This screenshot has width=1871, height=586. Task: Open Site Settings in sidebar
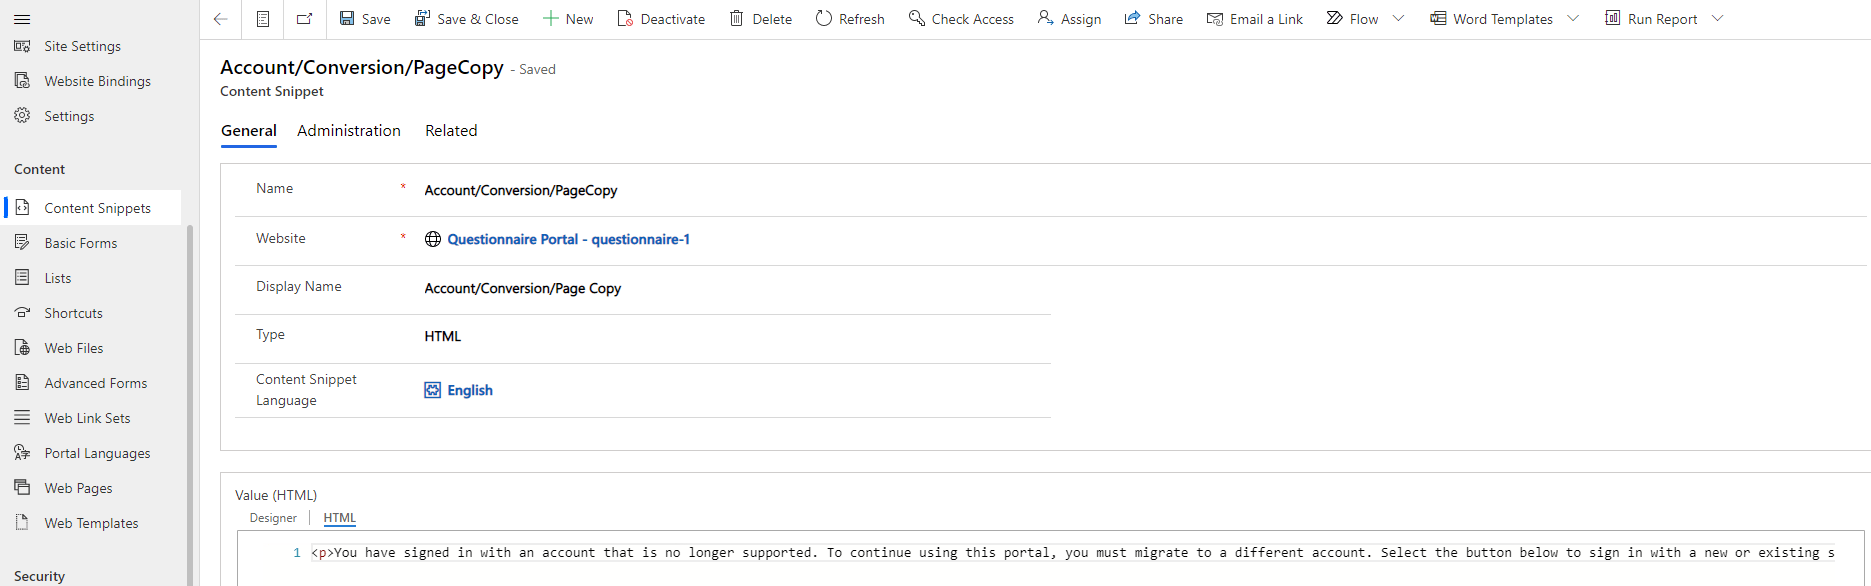coord(82,46)
